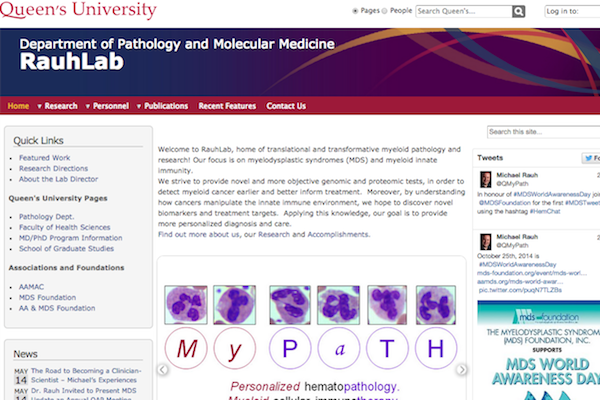
Task: Expand the Publications menu arrow
Action: pos(139,106)
